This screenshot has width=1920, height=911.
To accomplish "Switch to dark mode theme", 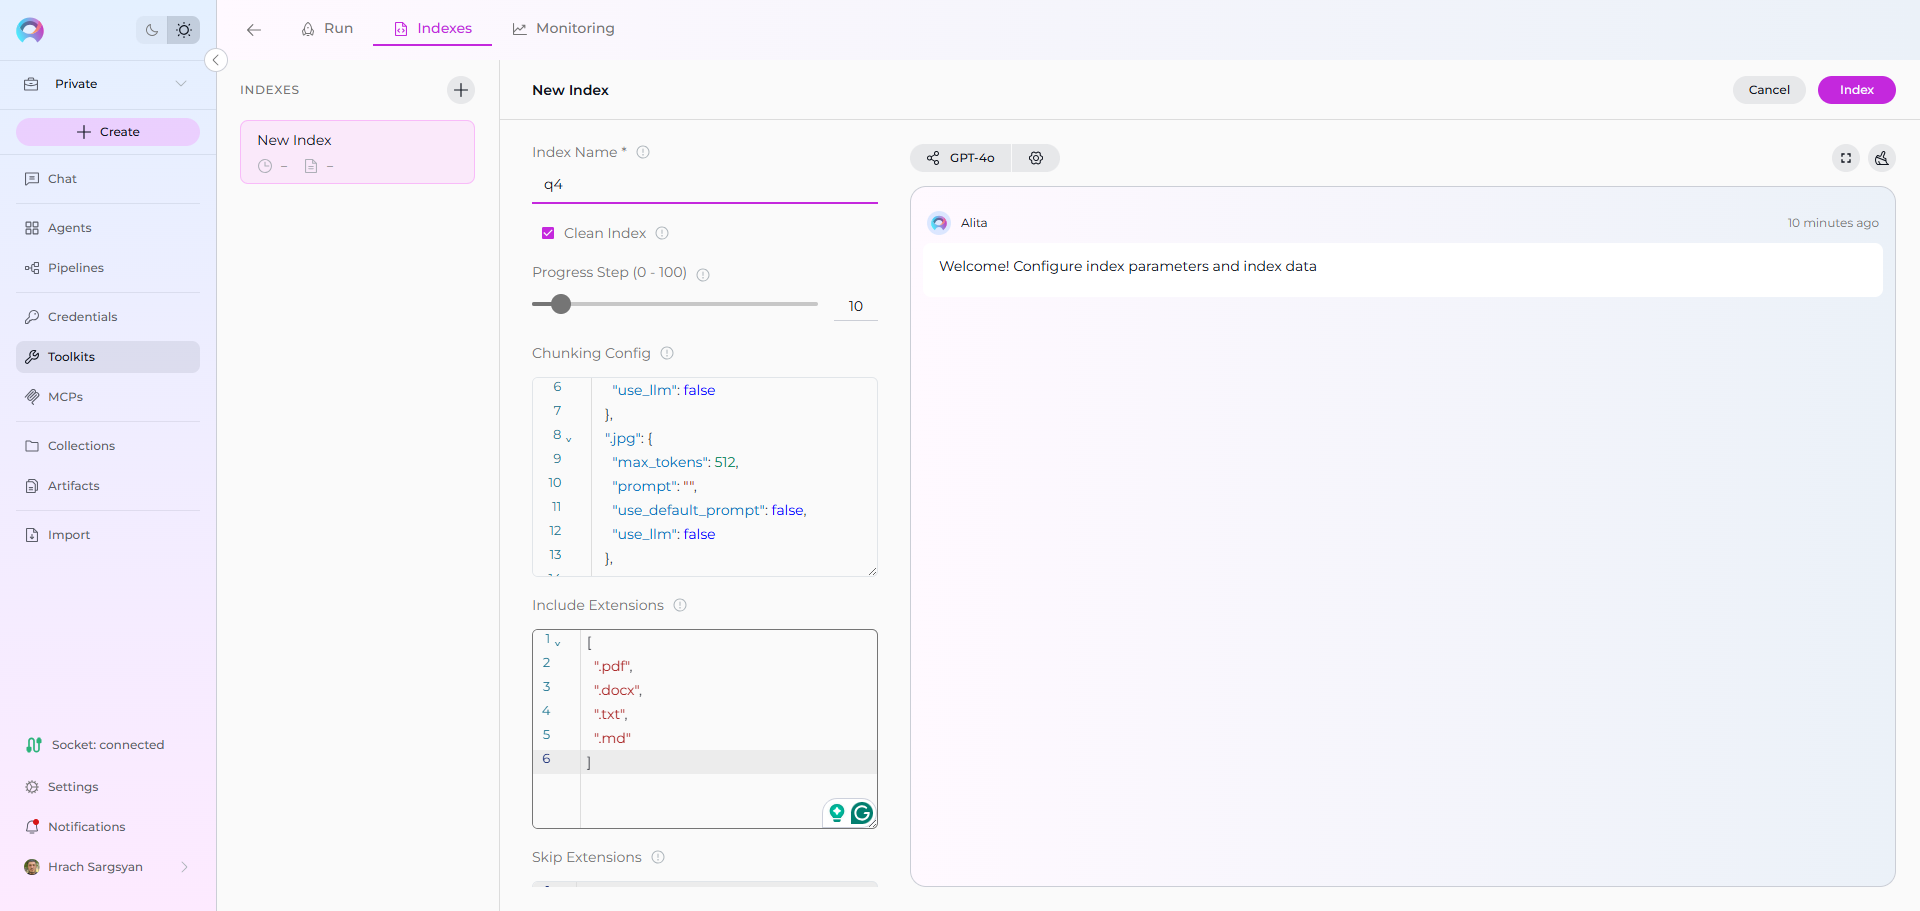I will tap(152, 30).
